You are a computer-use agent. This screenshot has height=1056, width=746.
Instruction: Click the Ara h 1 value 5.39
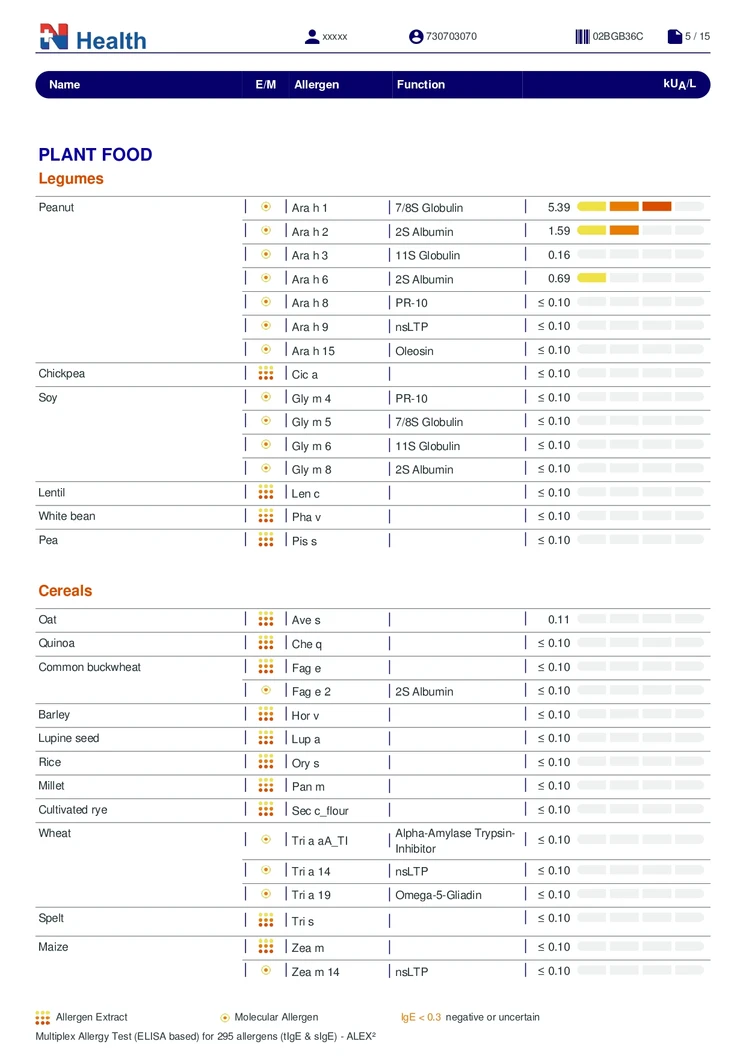(559, 207)
